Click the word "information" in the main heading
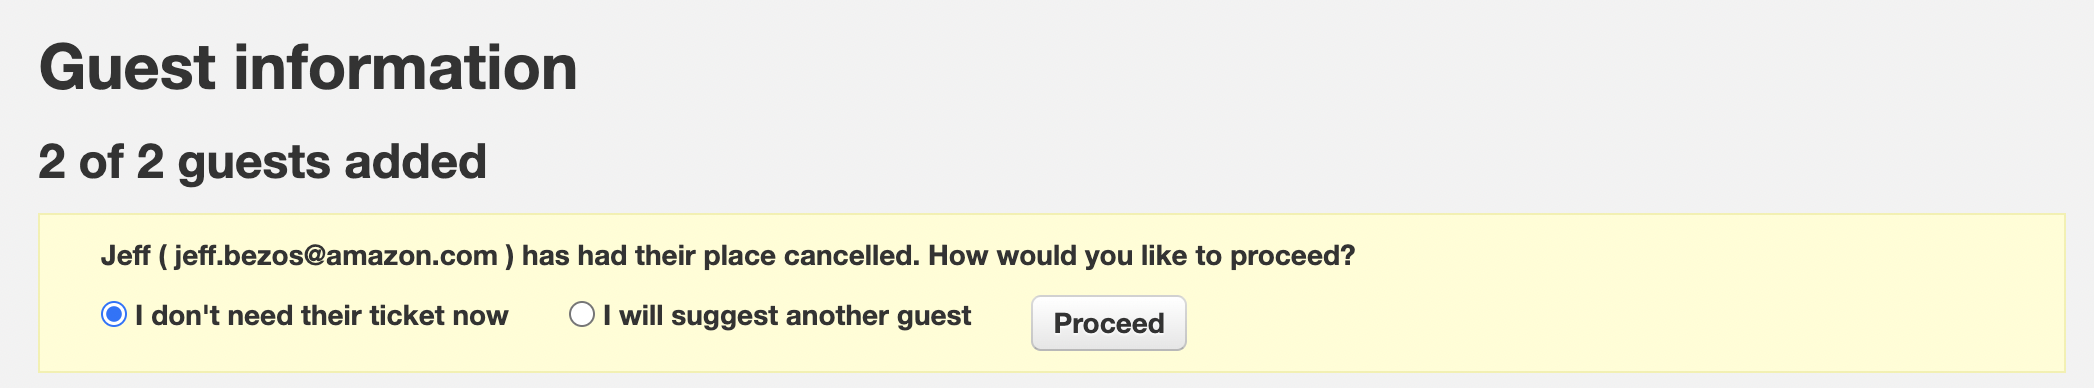 [x=405, y=68]
